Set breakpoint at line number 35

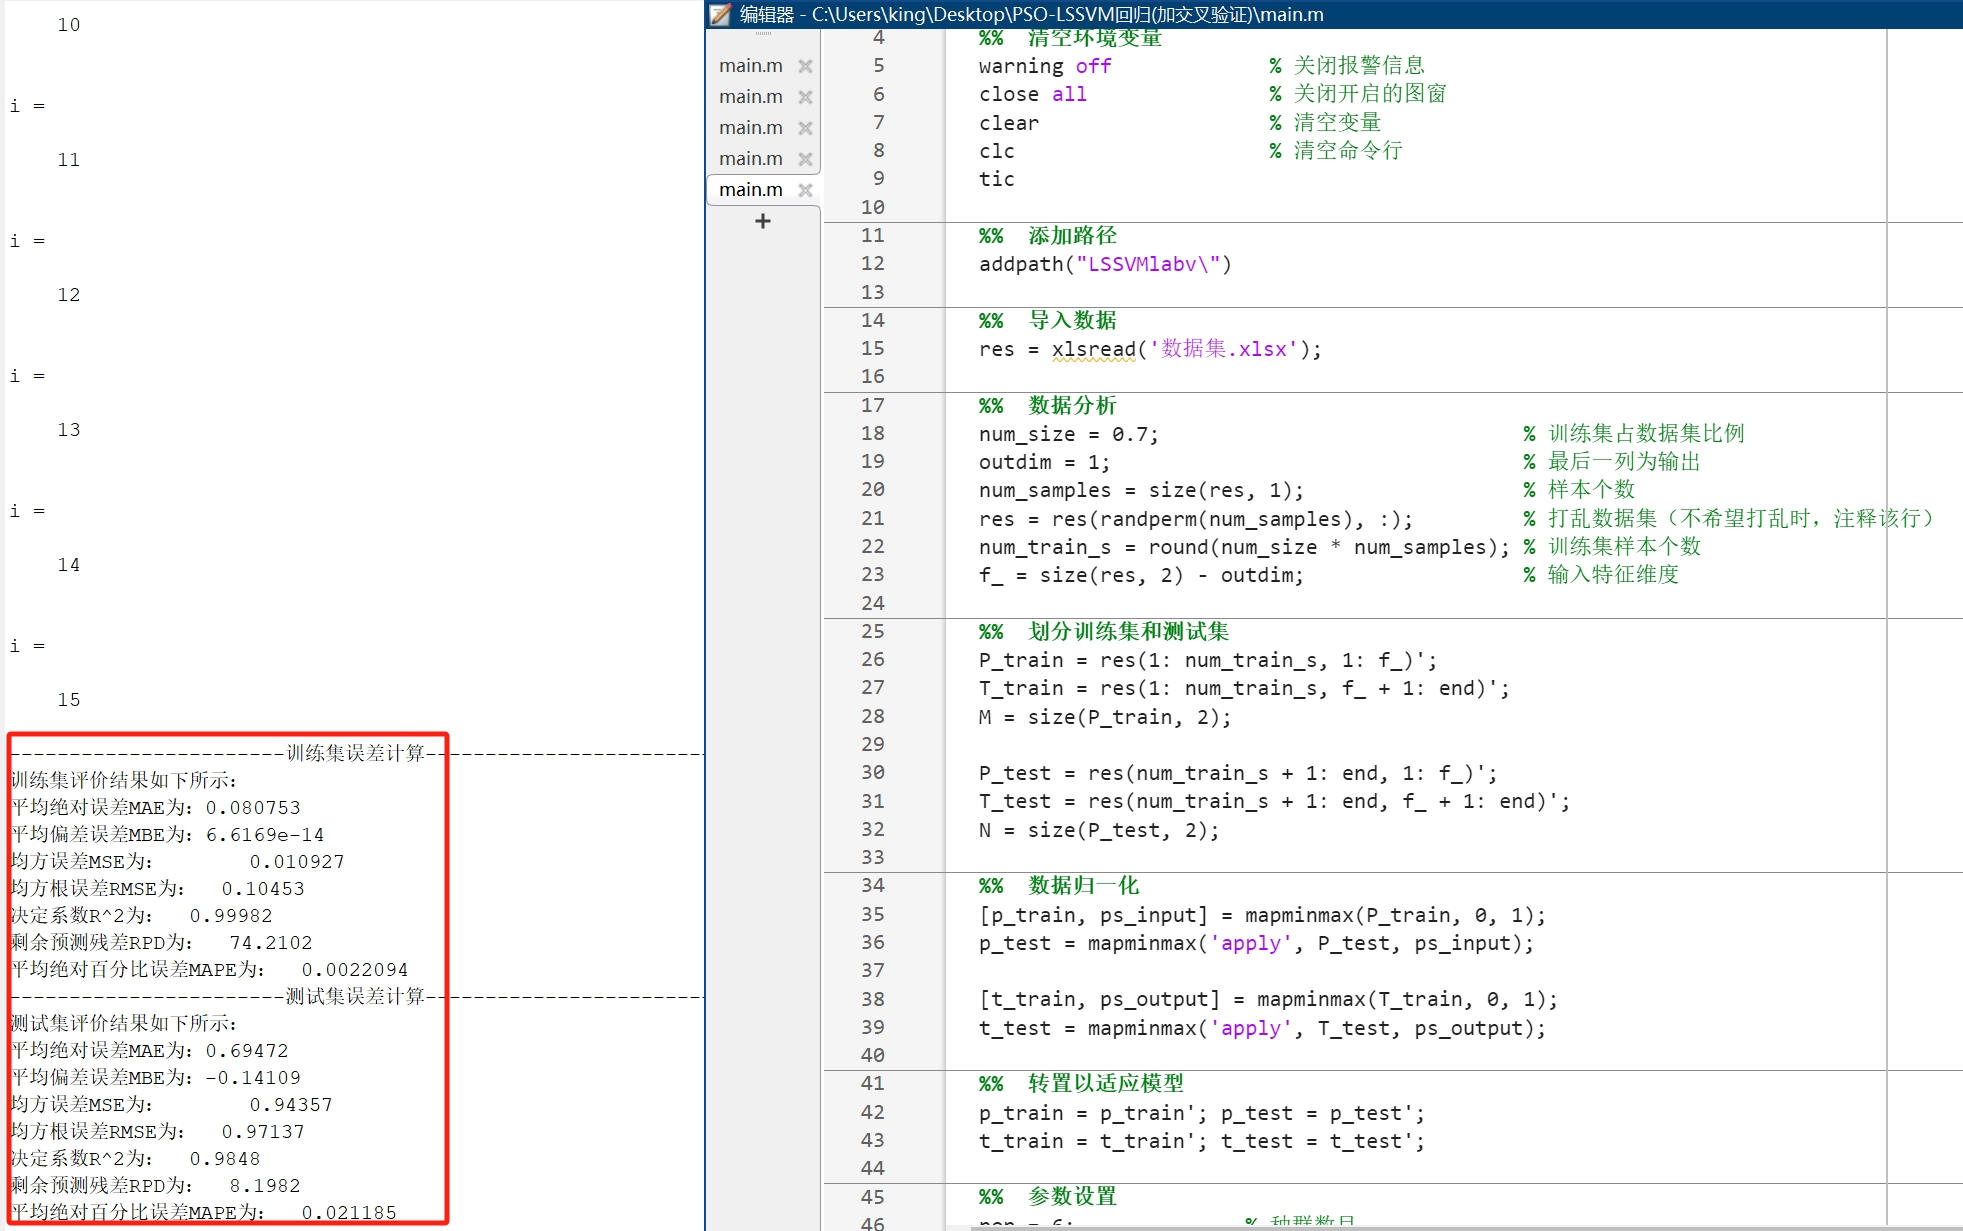point(872,914)
